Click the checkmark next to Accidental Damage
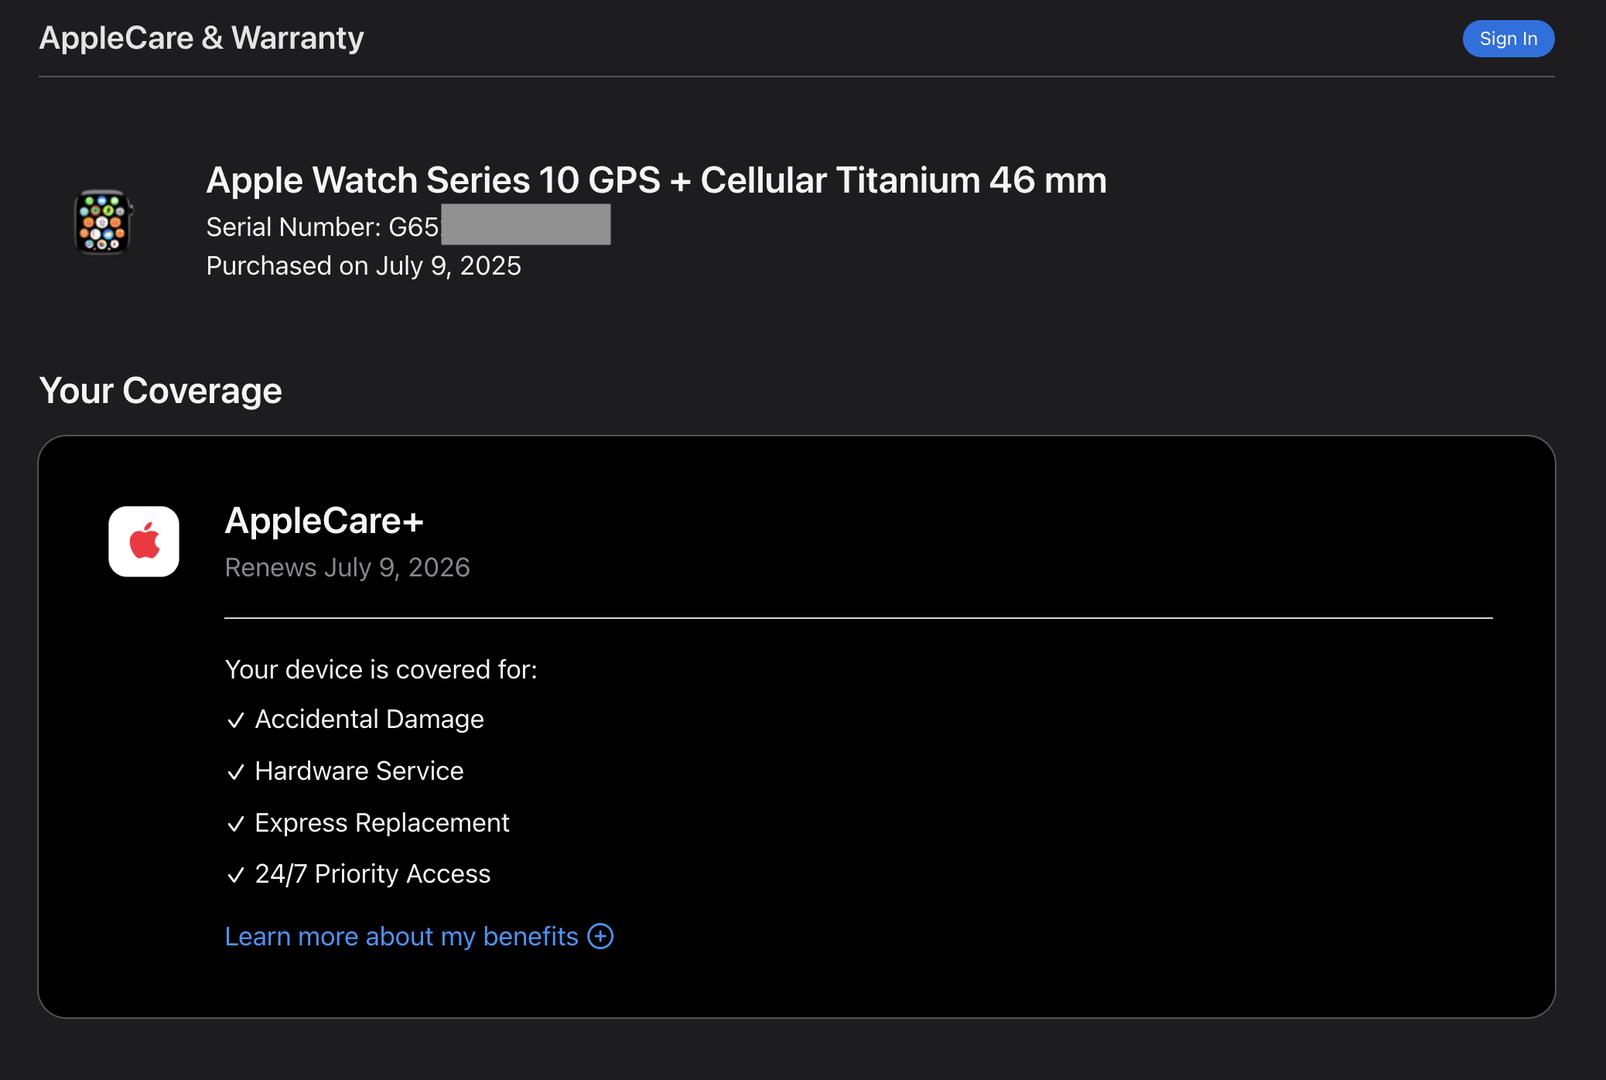Viewport: 1606px width, 1080px height. (236, 721)
